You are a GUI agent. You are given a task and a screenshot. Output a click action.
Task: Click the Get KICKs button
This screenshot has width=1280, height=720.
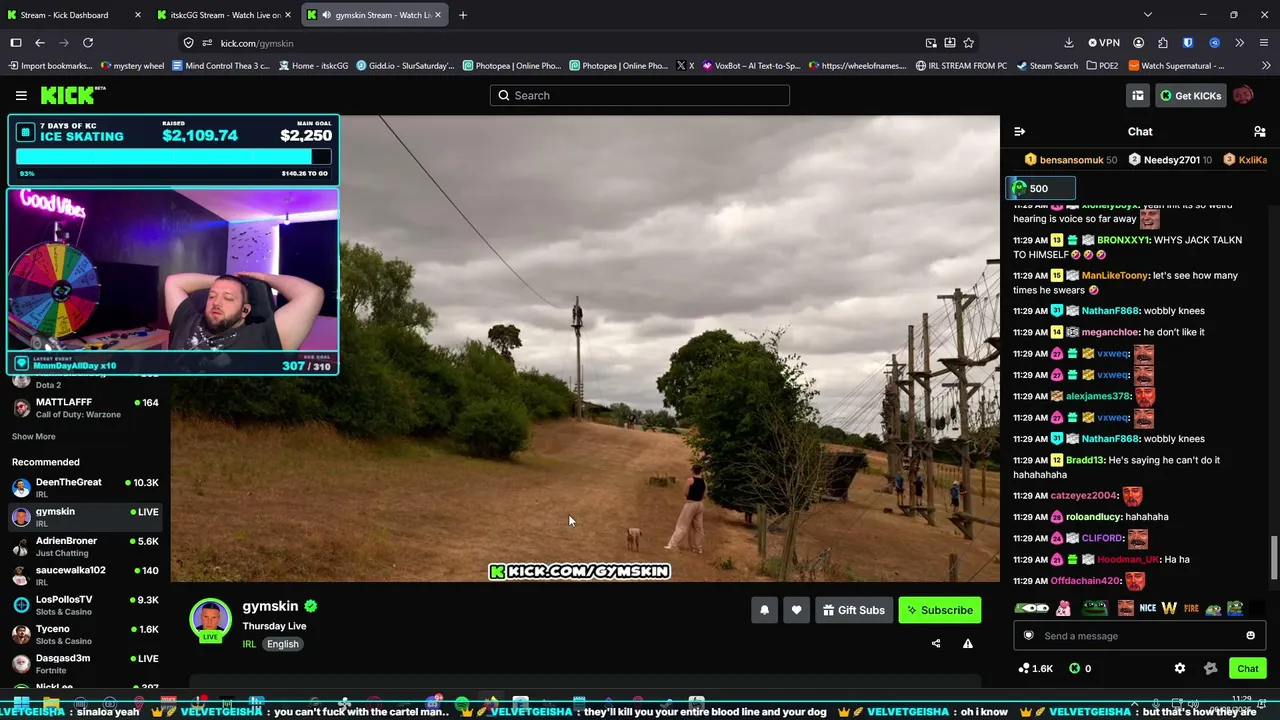[x=1190, y=95]
